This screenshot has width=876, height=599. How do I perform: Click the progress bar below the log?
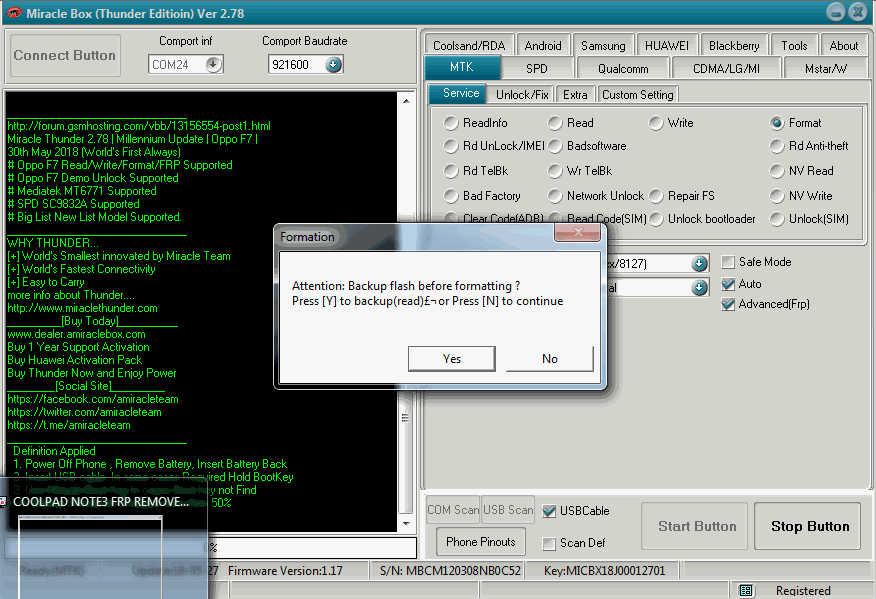[211, 548]
